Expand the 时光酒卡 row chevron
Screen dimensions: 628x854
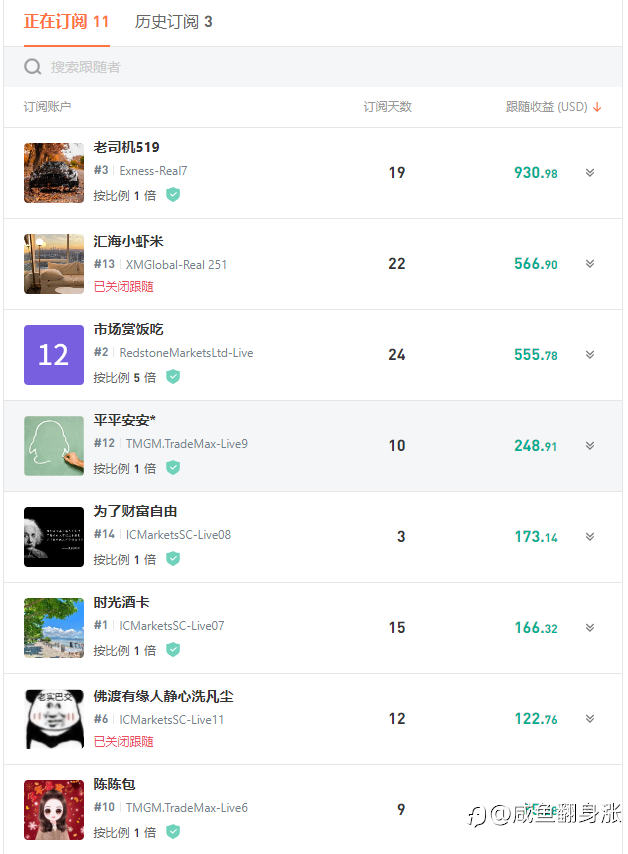(x=590, y=627)
